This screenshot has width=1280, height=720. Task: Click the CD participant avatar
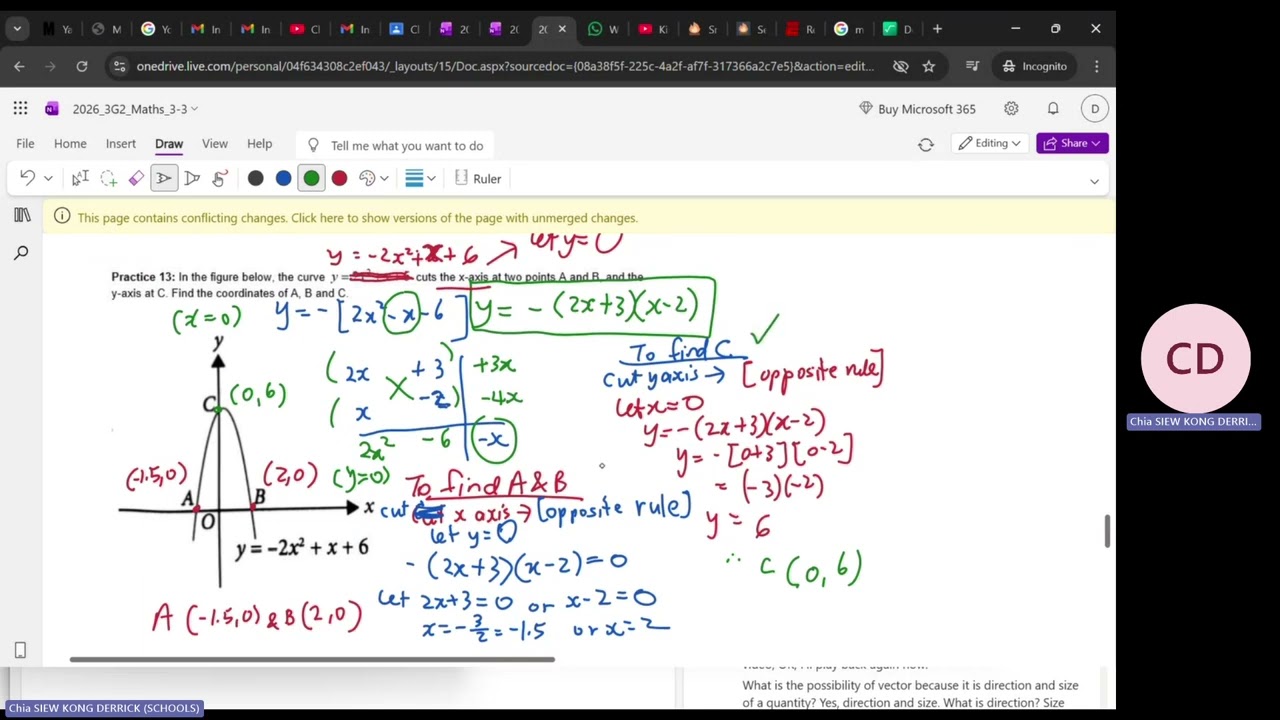pos(1195,358)
